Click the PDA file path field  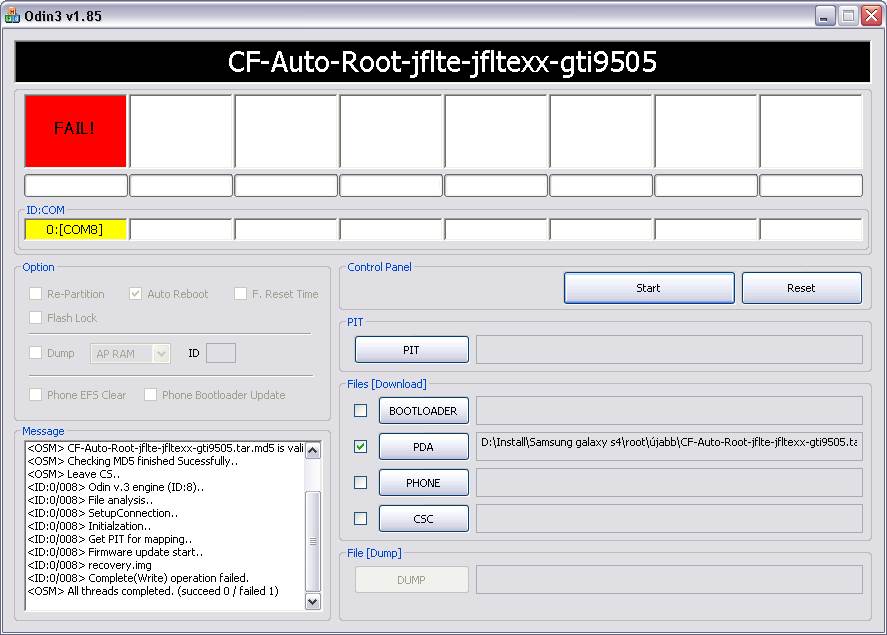coord(669,447)
